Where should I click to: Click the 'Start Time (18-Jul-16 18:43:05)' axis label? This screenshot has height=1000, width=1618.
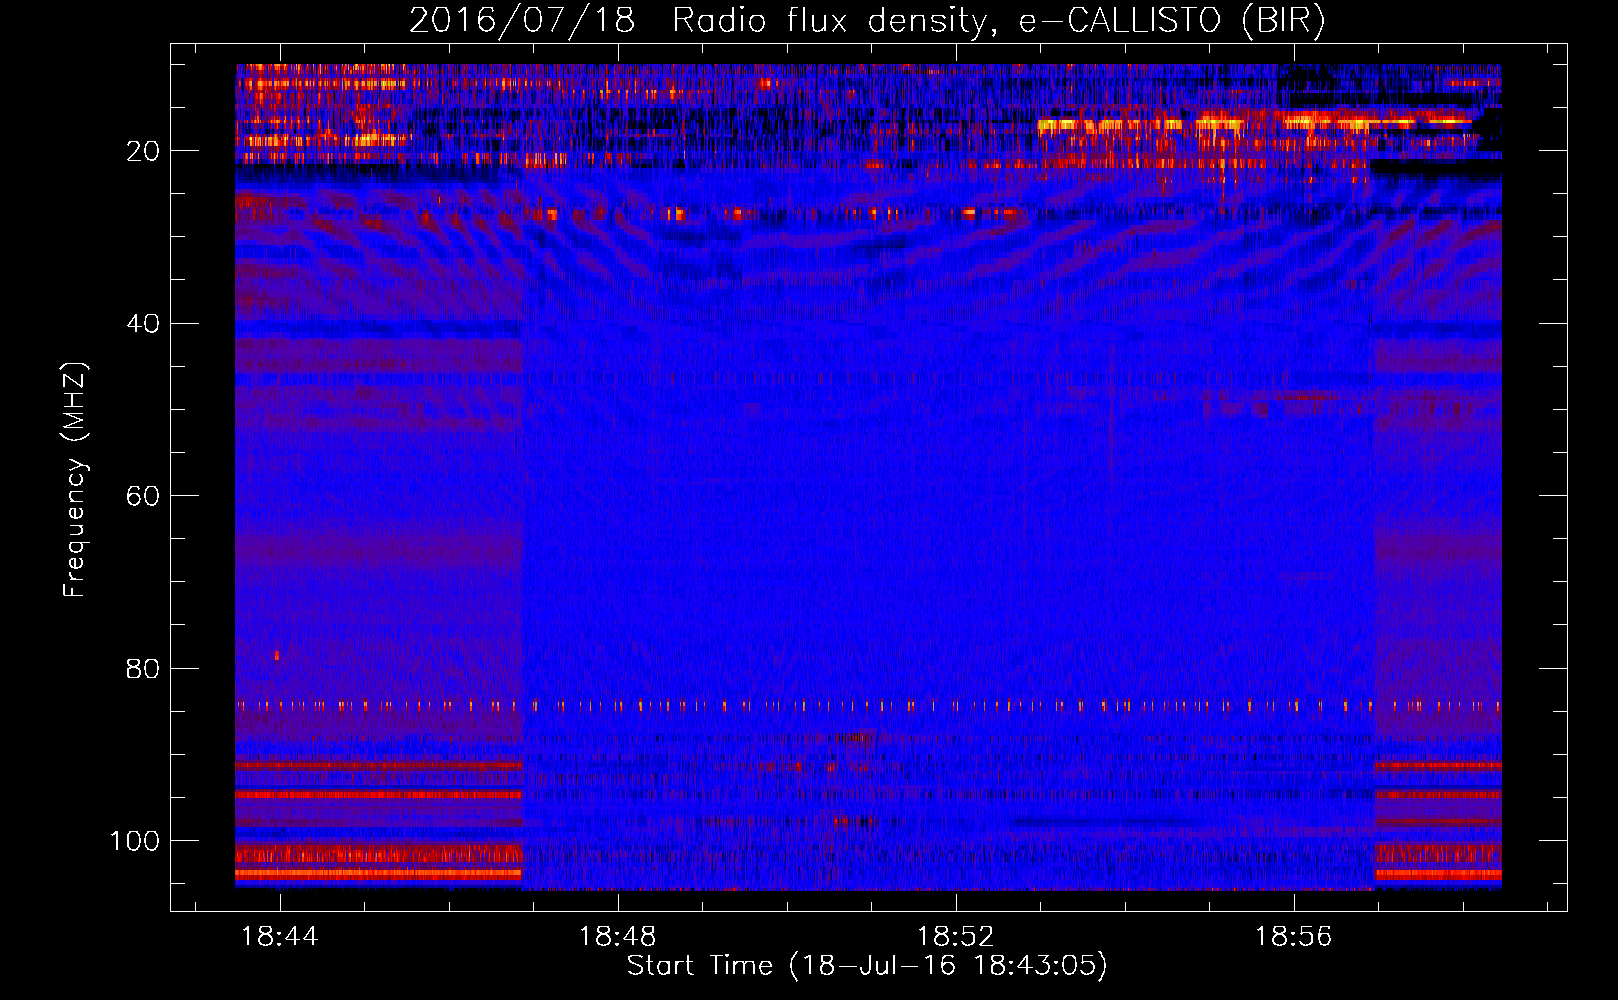(867, 966)
